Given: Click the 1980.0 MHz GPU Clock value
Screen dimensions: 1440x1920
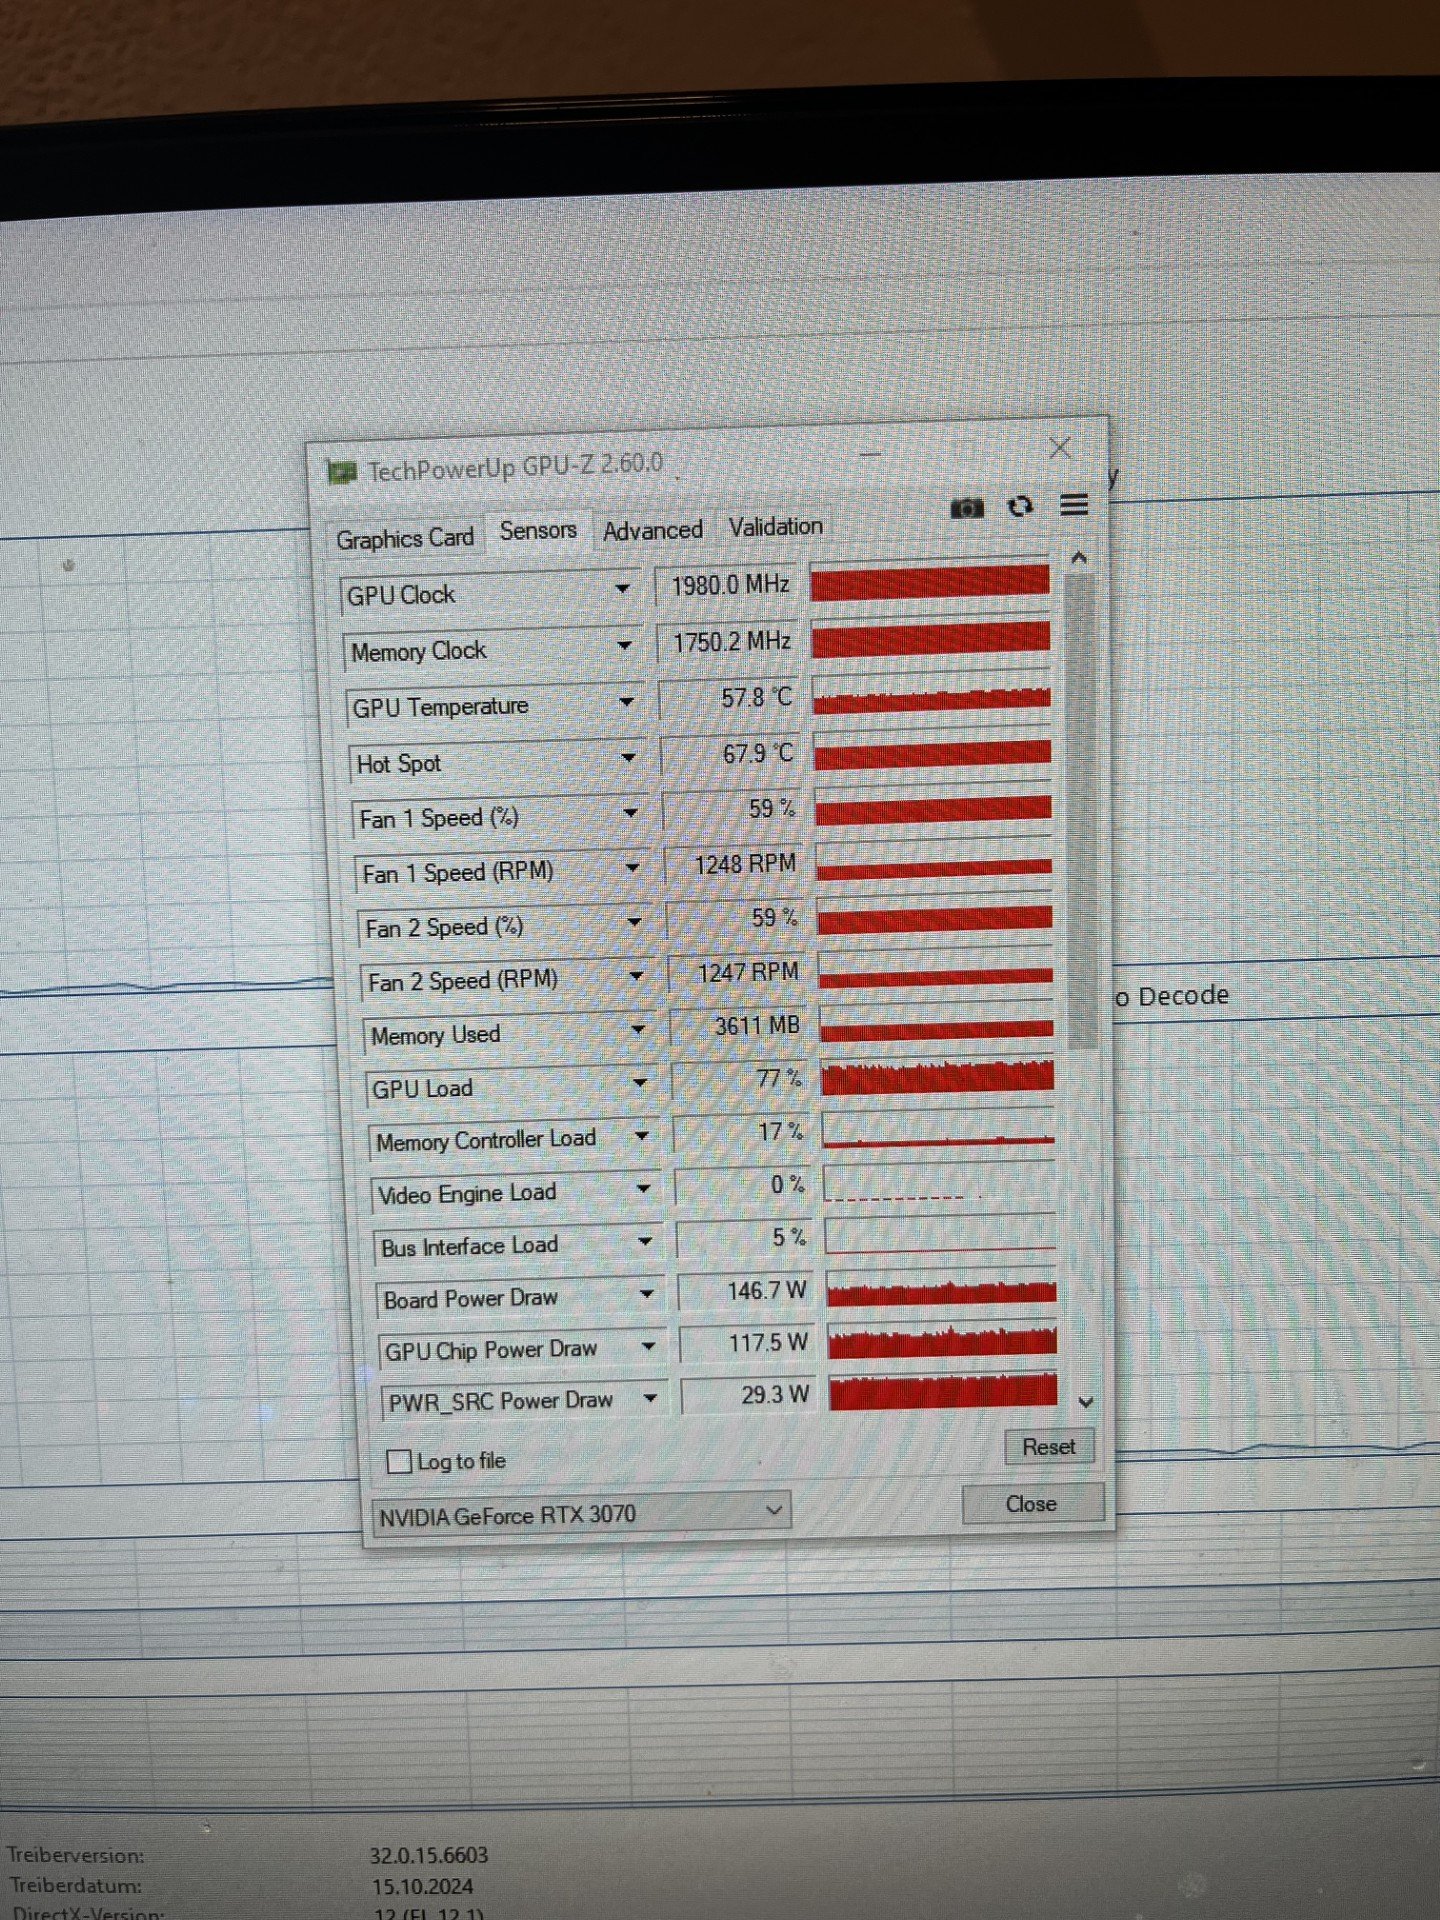Looking at the screenshot, I should tap(730, 585).
